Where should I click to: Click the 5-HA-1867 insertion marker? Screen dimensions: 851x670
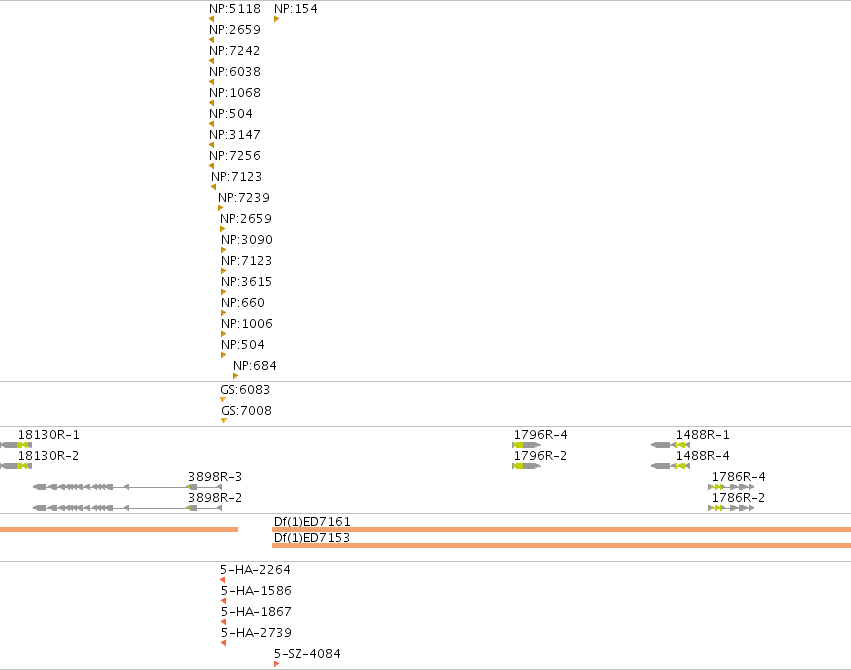click(x=224, y=623)
